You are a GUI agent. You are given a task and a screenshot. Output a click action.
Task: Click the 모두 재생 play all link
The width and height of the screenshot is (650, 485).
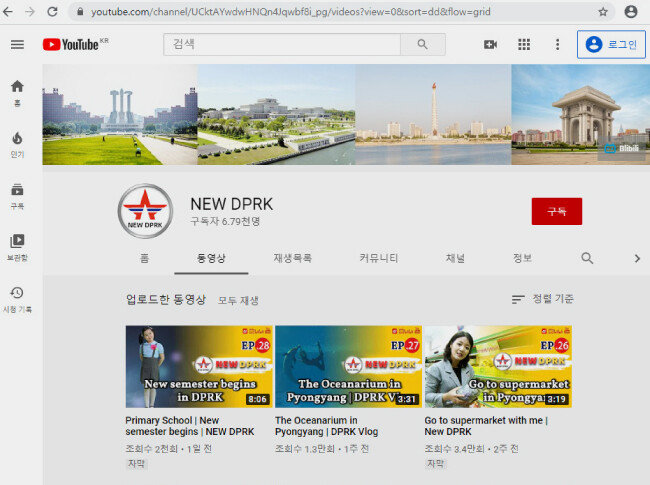(238, 300)
